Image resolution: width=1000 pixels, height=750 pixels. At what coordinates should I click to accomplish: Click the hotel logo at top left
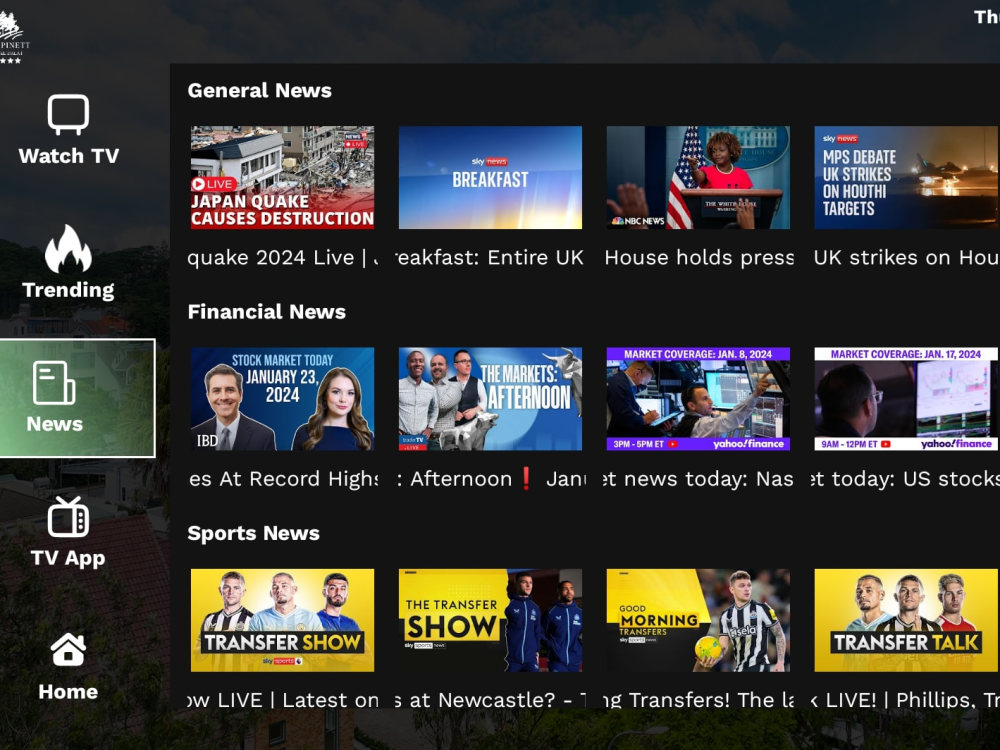coord(13,37)
